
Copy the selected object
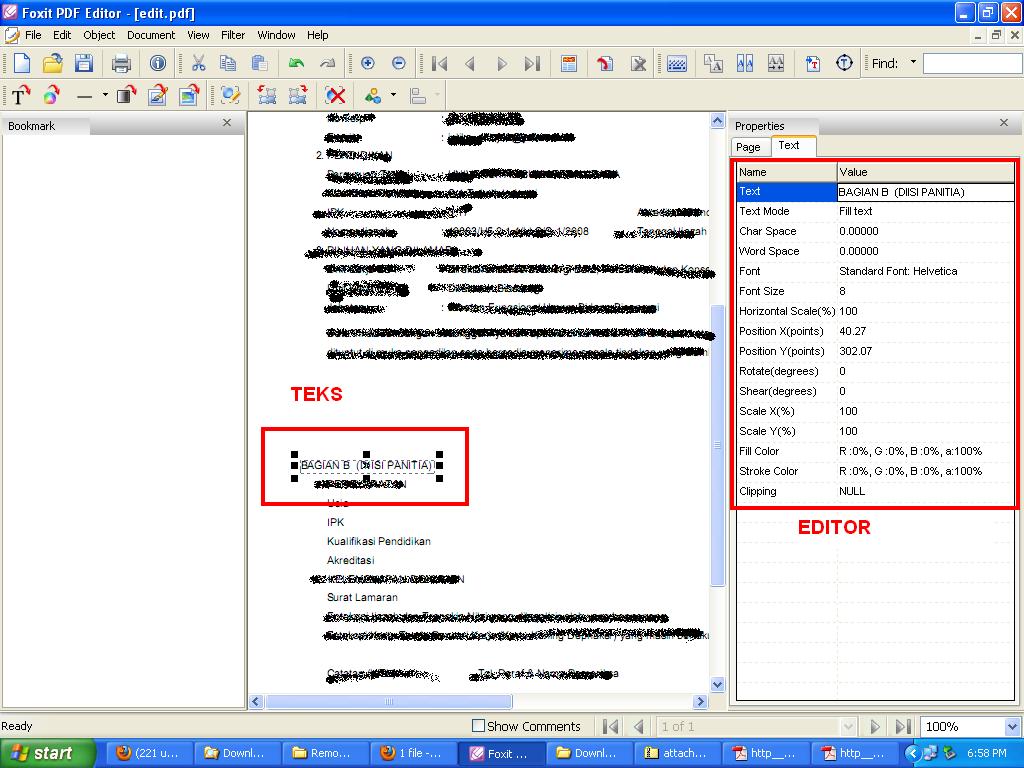(x=229, y=63)
